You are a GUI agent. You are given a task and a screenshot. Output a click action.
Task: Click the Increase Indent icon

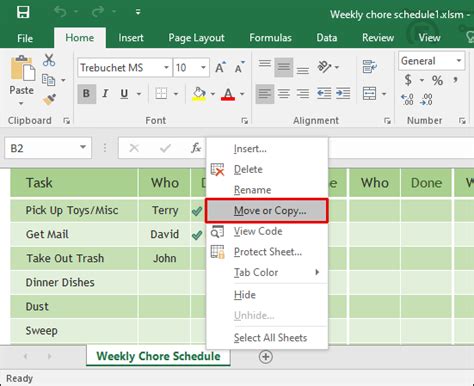(343, 94)
